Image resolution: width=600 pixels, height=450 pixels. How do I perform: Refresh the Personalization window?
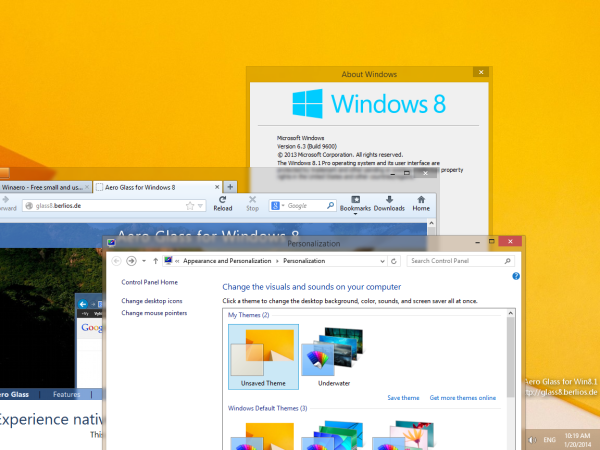tap(394, 261)
